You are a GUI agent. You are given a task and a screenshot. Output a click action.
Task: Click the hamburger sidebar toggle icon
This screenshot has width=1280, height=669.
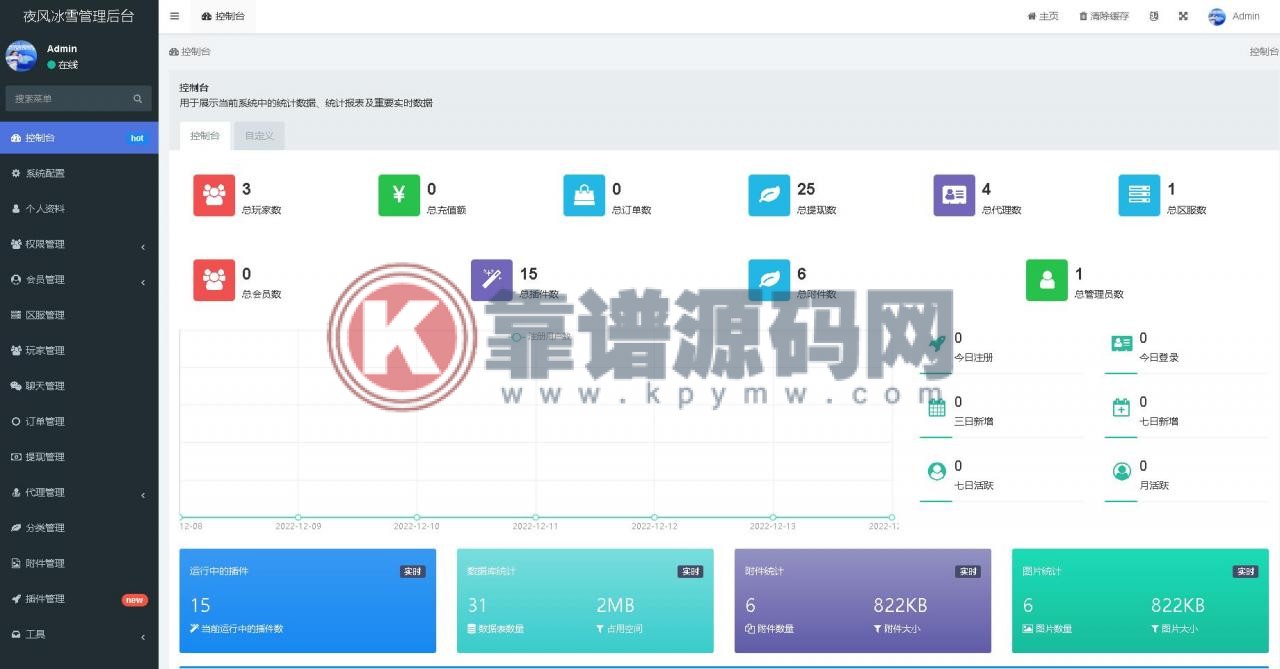pos(175,16)
